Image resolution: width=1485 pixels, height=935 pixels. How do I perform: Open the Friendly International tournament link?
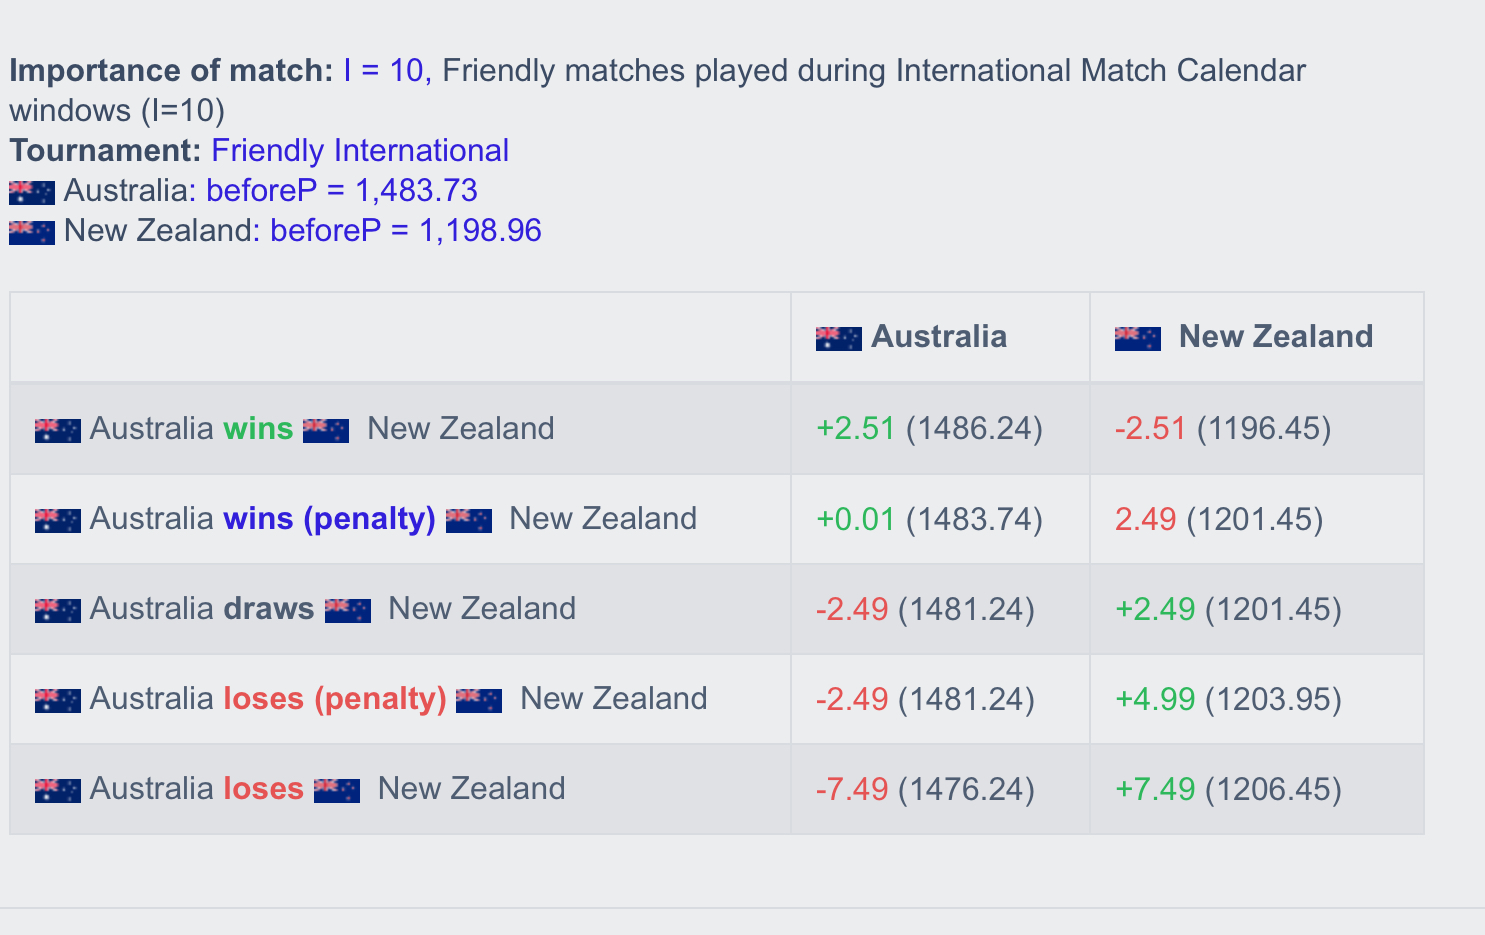(x=360, y=150)
